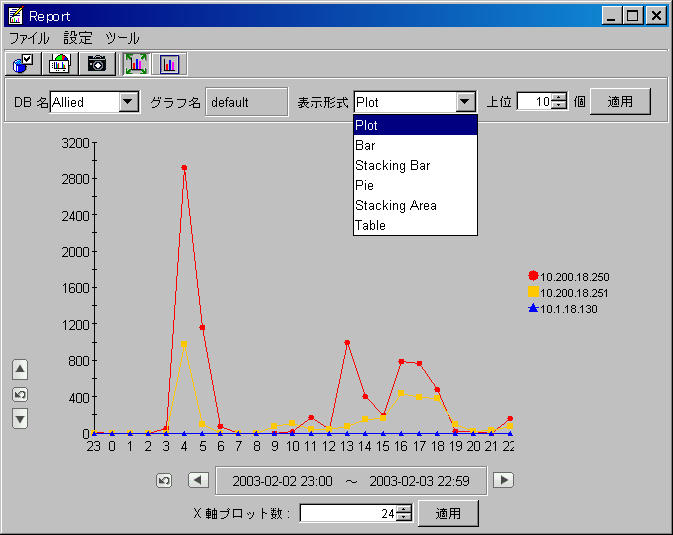Toggle the fit-graph-to-window toolbar icon
The image size is (673, 535).
[x=136, y=64]
